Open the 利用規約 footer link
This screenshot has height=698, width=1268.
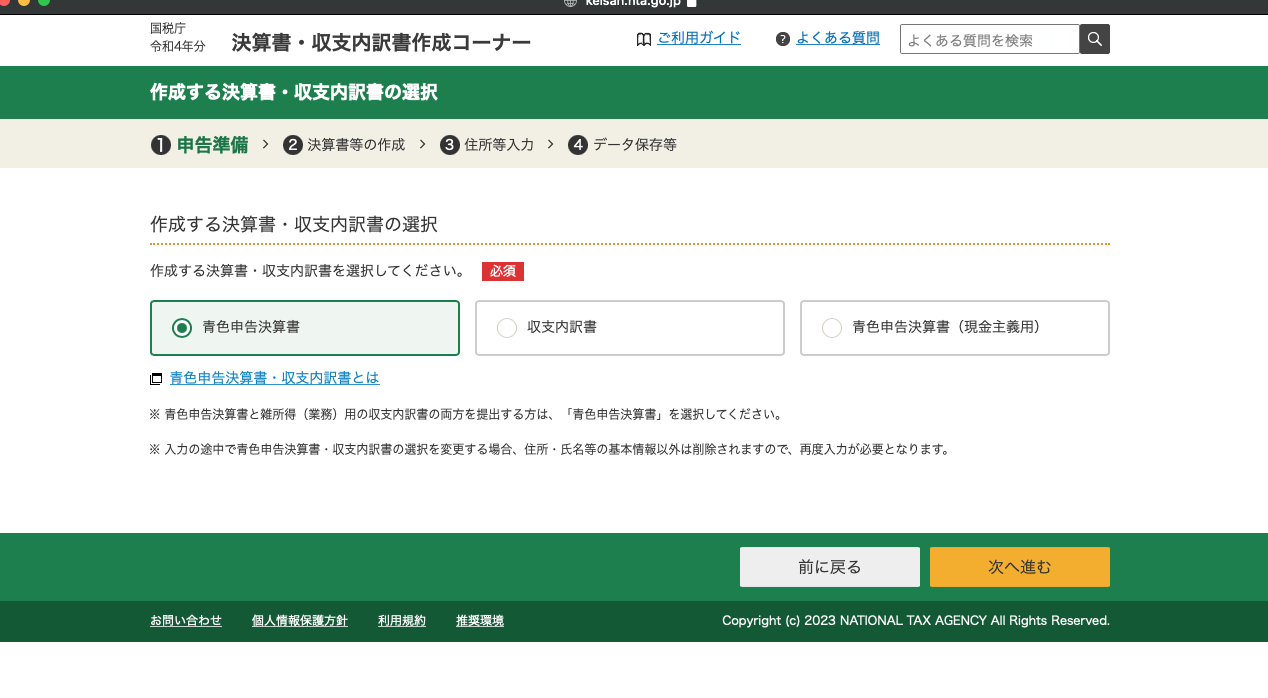(x=402, y=621)
